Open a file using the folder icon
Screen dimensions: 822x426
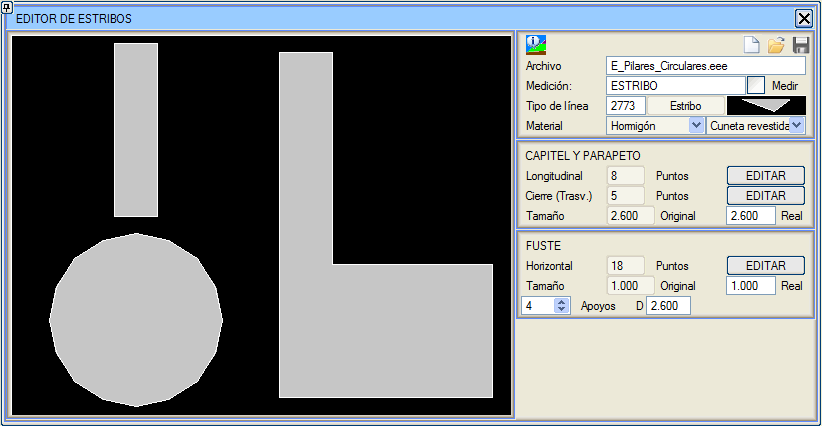tap(776, 45)
